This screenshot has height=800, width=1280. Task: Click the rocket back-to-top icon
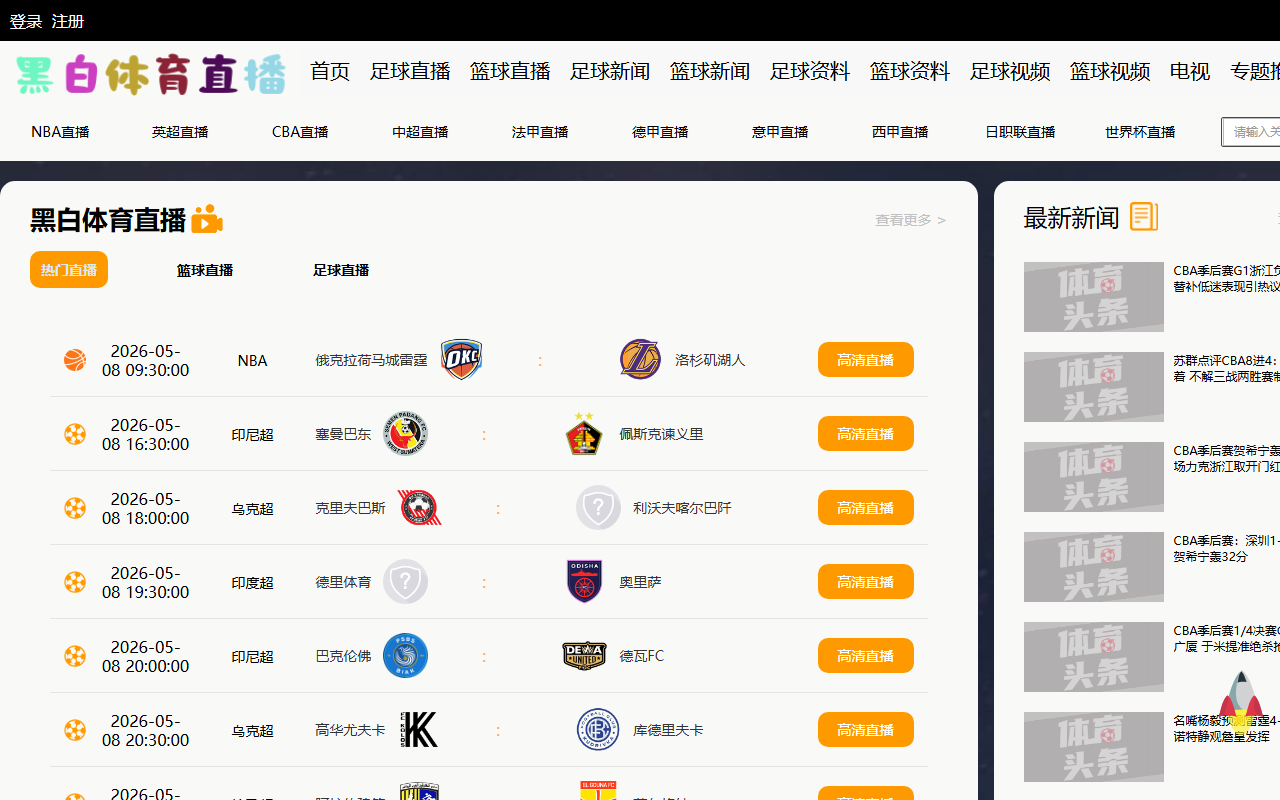(1240, 702)
